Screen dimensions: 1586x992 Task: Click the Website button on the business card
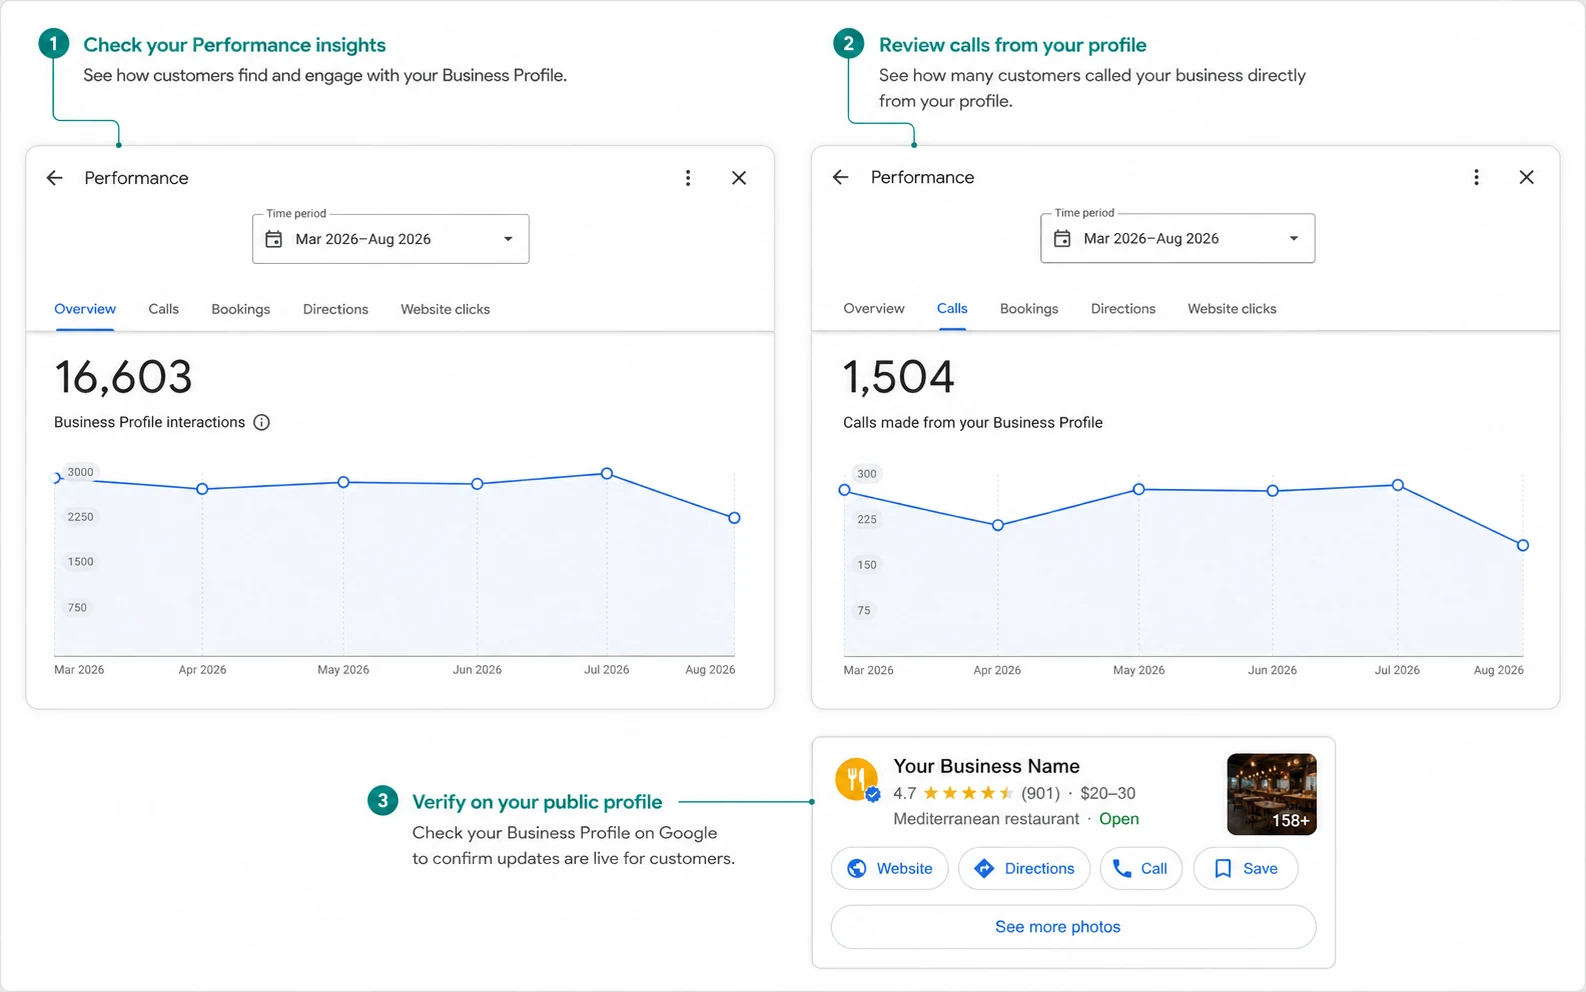click(890, 868)
